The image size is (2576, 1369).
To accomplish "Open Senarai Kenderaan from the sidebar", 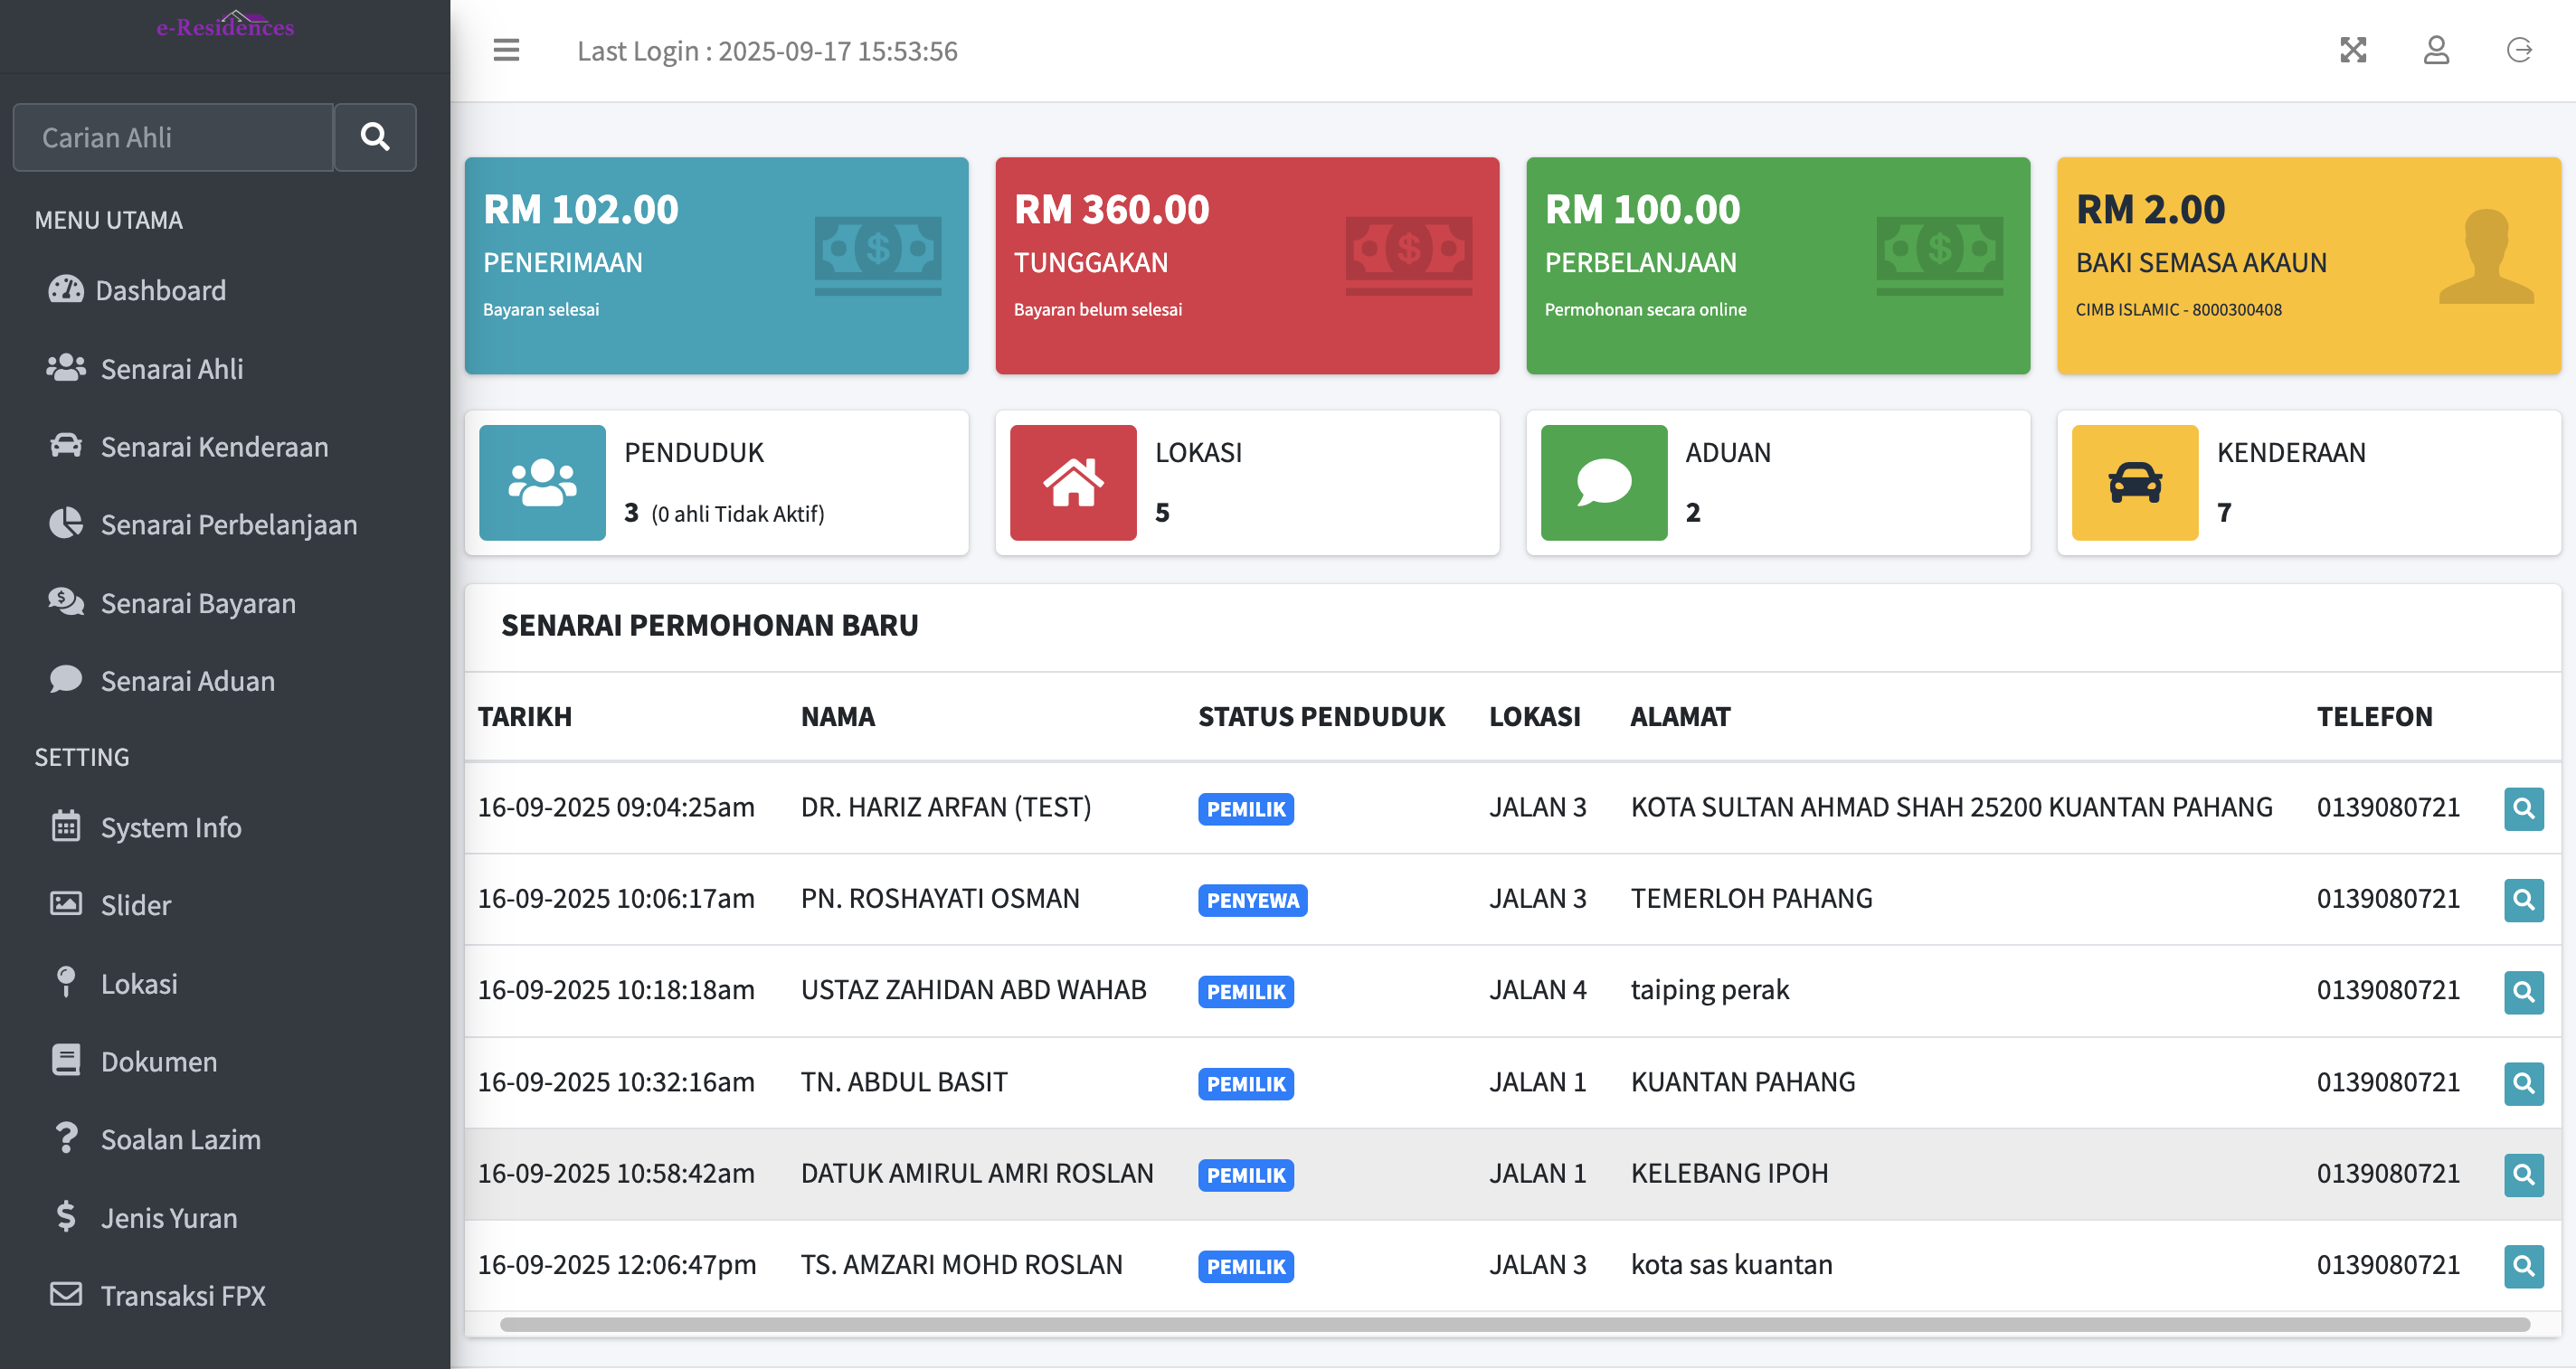I will 213,446.
